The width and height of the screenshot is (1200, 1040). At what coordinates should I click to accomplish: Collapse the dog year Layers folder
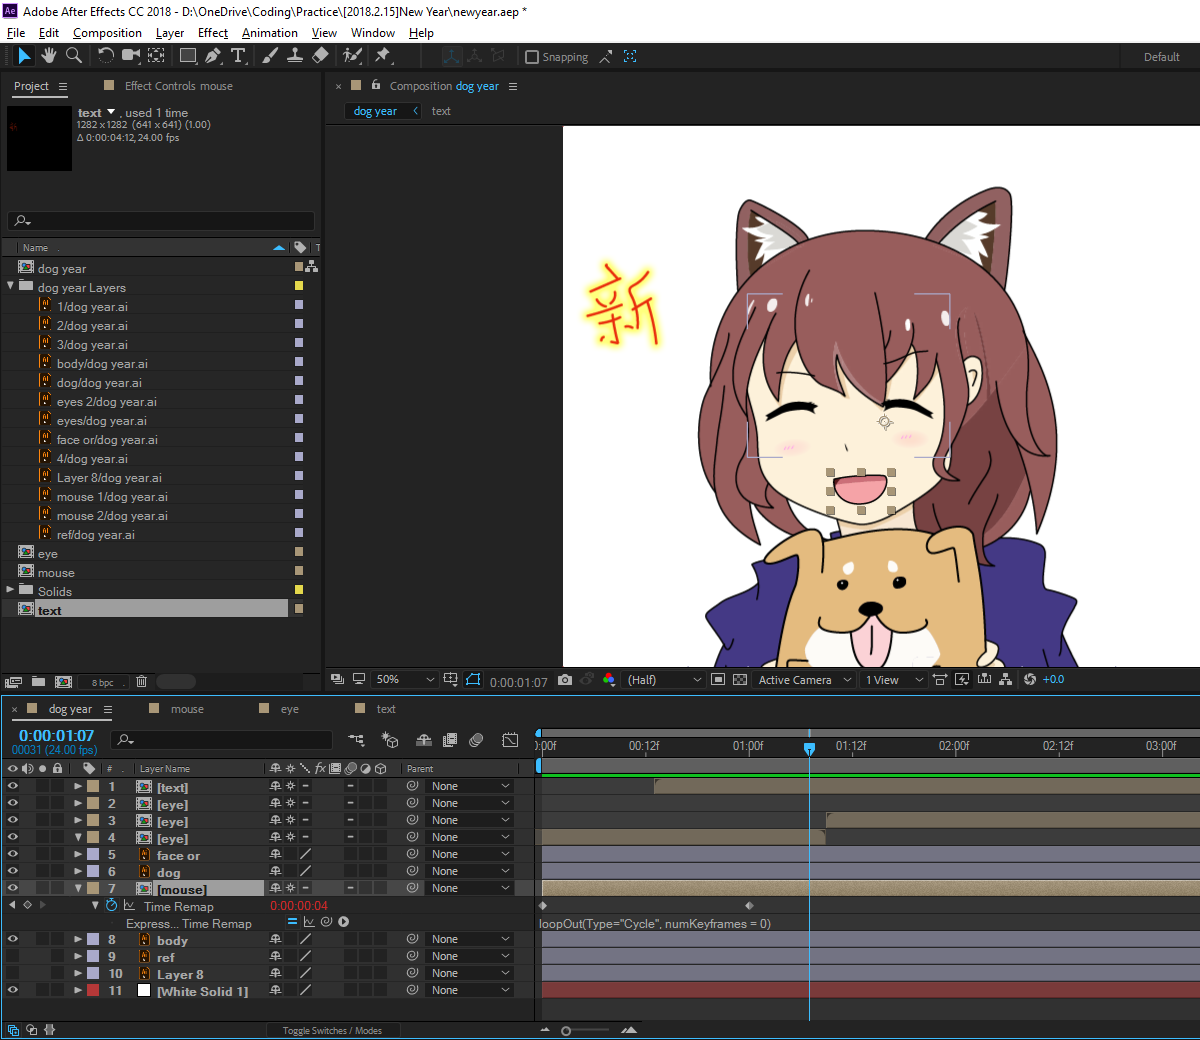[x=11, y=286]
